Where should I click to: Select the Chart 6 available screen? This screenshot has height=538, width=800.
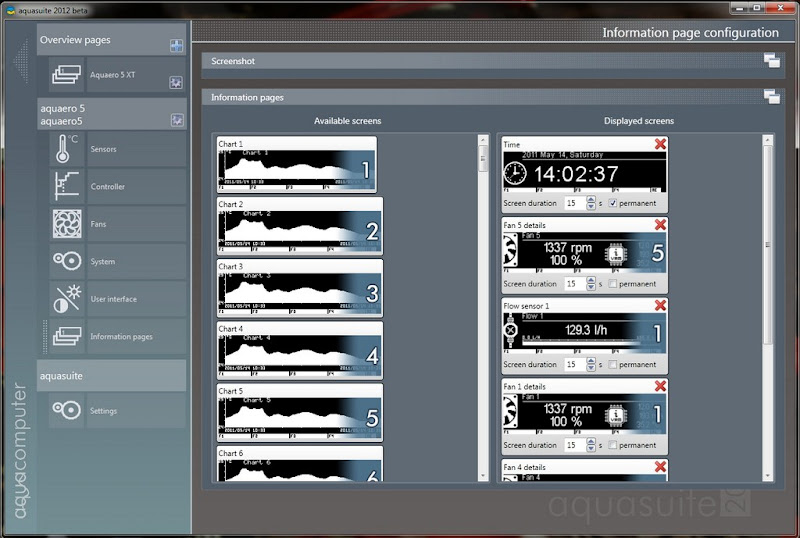(300, 464)
